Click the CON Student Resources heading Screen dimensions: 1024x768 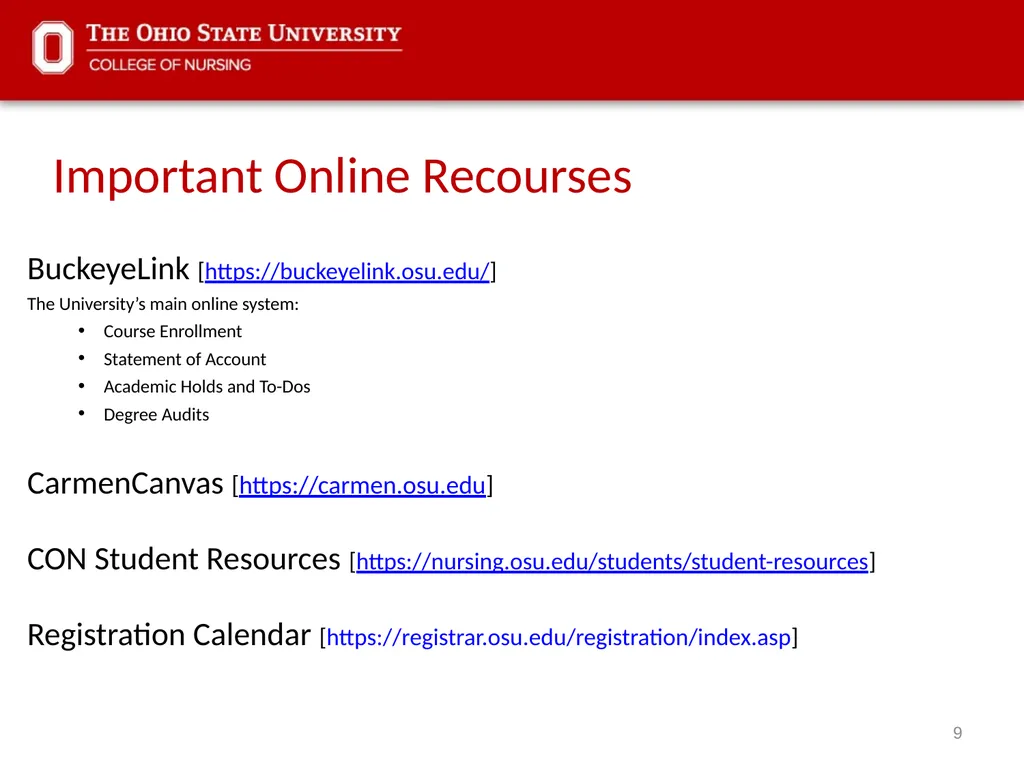184,559
